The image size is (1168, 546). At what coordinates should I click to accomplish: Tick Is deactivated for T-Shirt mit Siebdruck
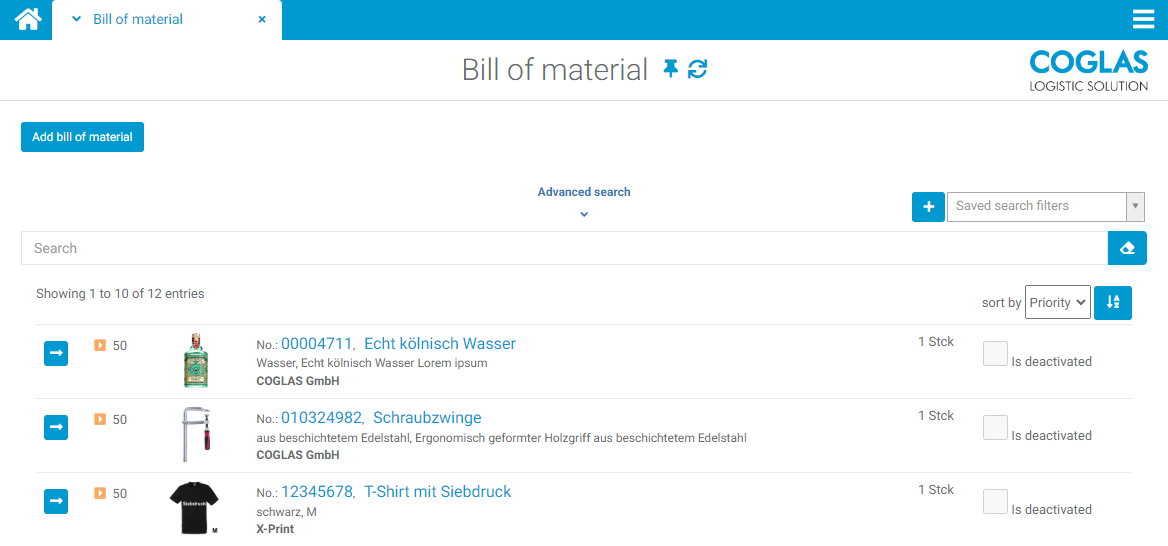point(995,502)
